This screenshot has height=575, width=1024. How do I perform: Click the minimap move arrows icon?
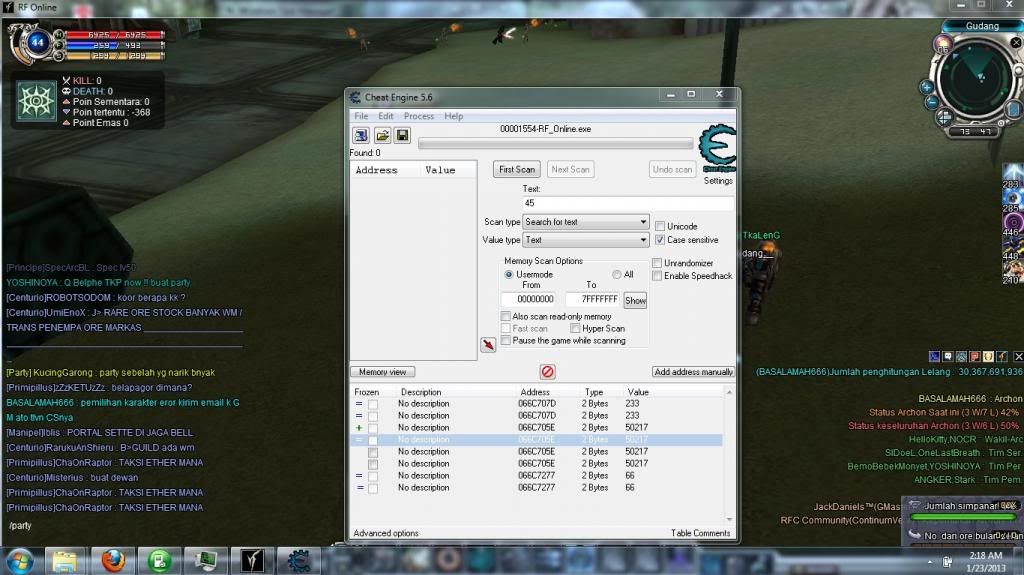(944, 118)
